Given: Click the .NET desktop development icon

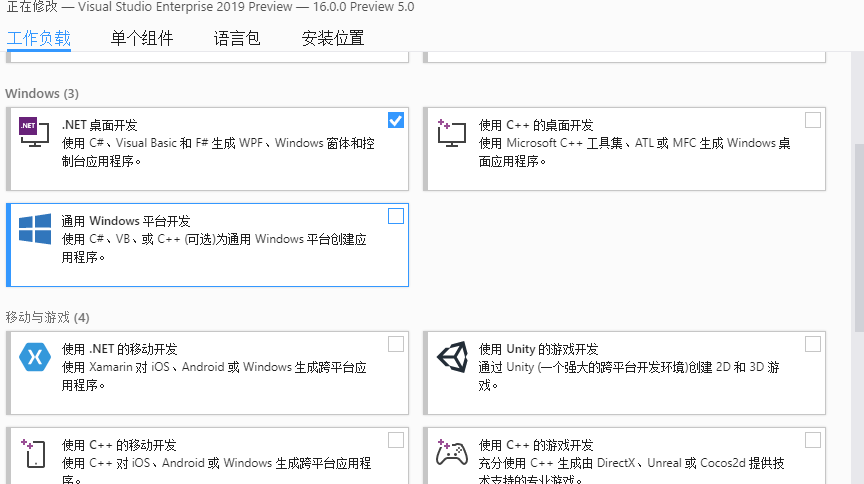Looking at the screenshot, I should coord(34,132).
